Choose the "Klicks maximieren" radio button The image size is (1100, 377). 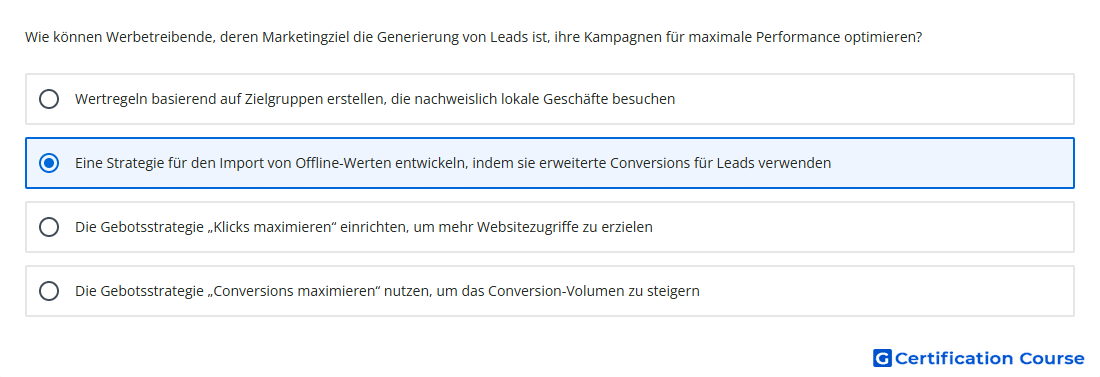coord(49,227)
